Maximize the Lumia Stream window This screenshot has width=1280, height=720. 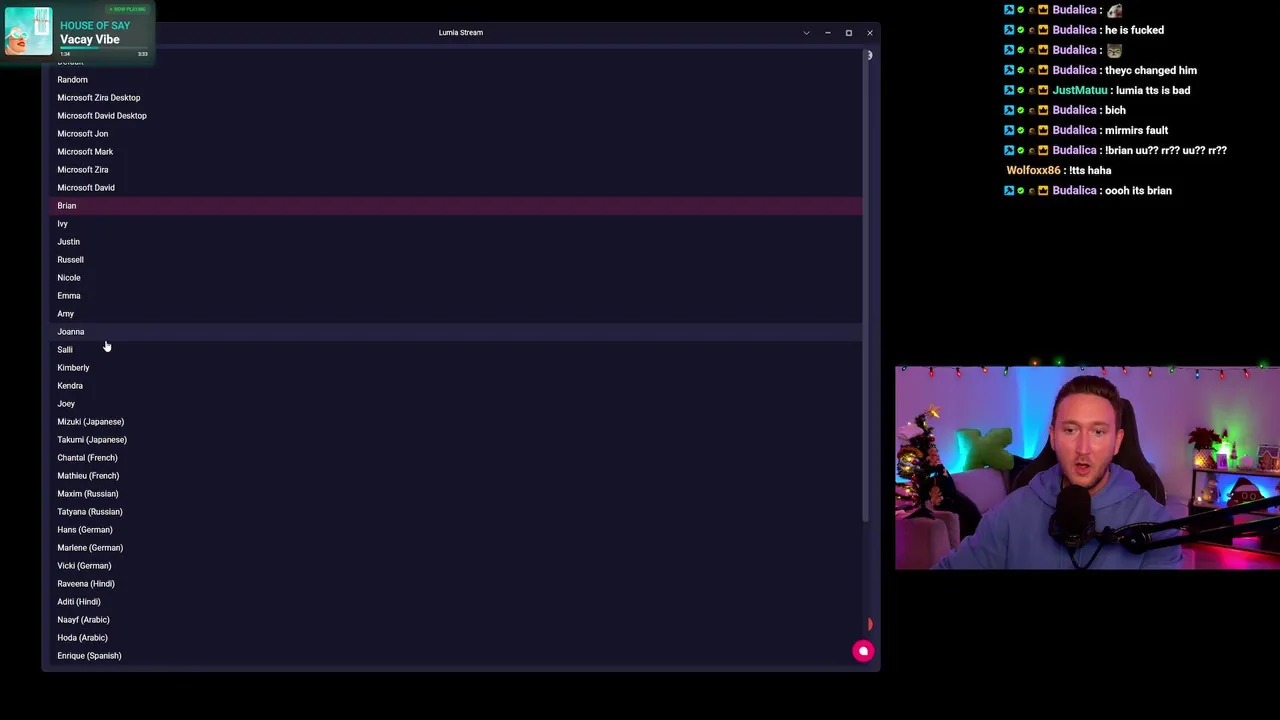849,33
